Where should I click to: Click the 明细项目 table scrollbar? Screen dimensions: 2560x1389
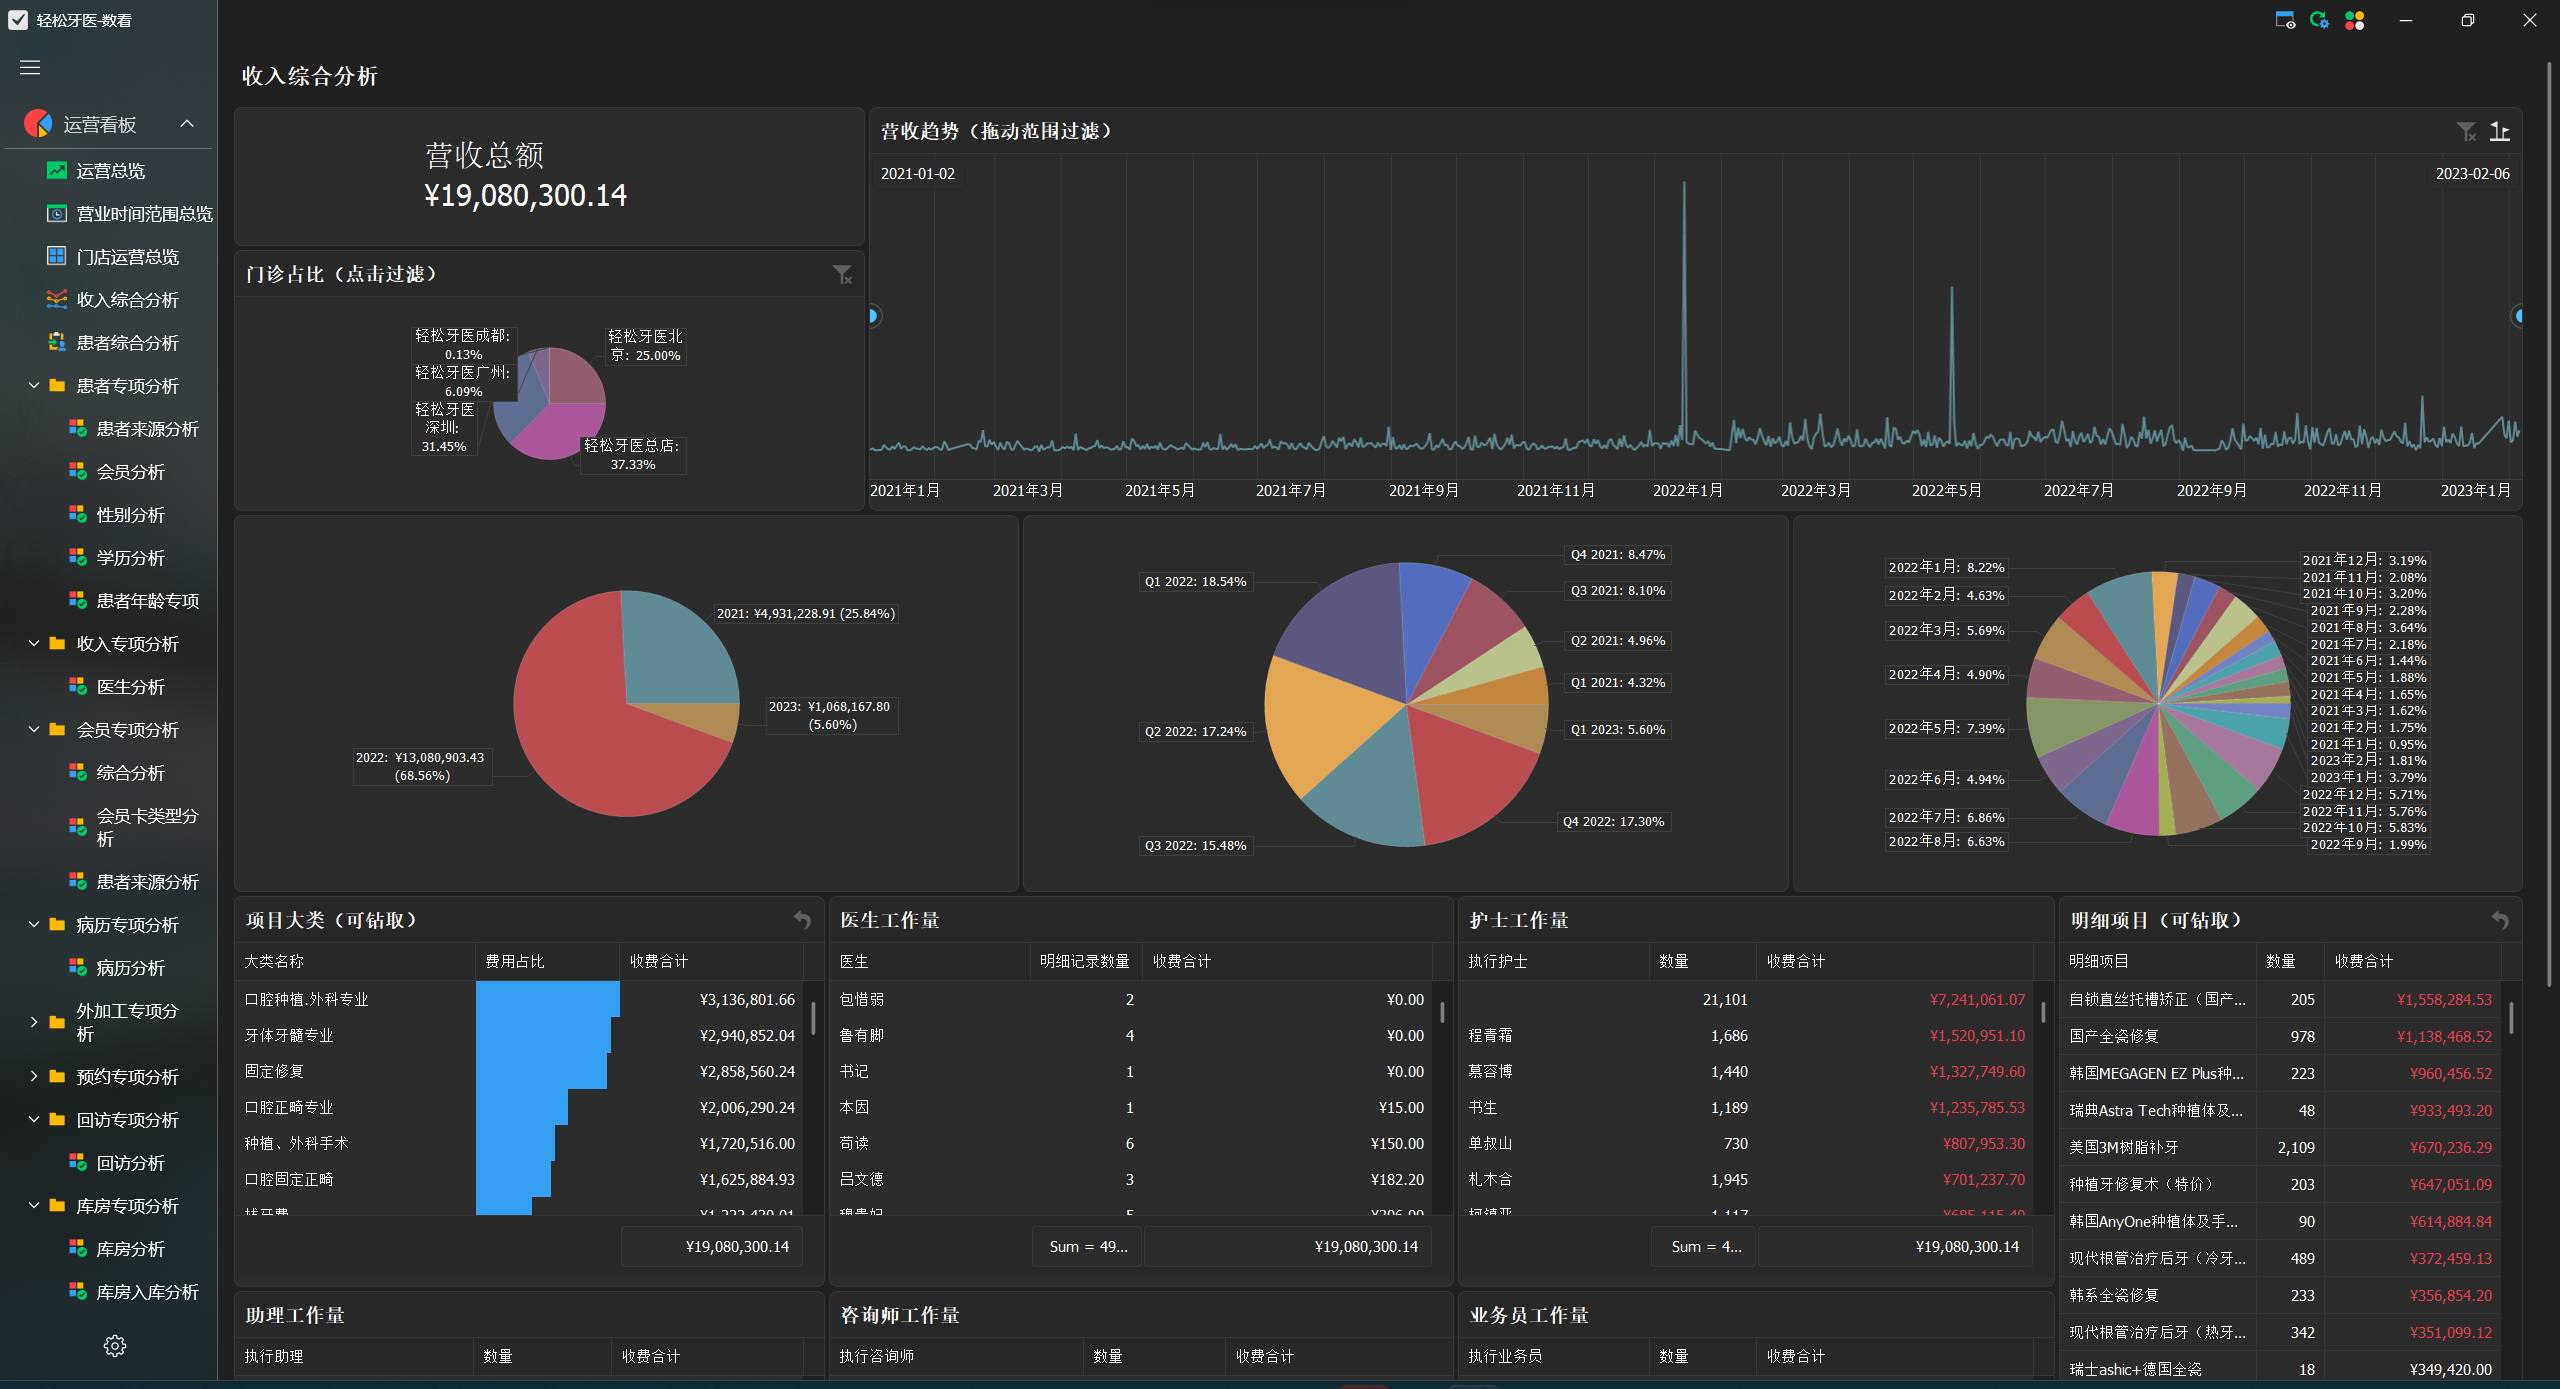point(2511,1018)
